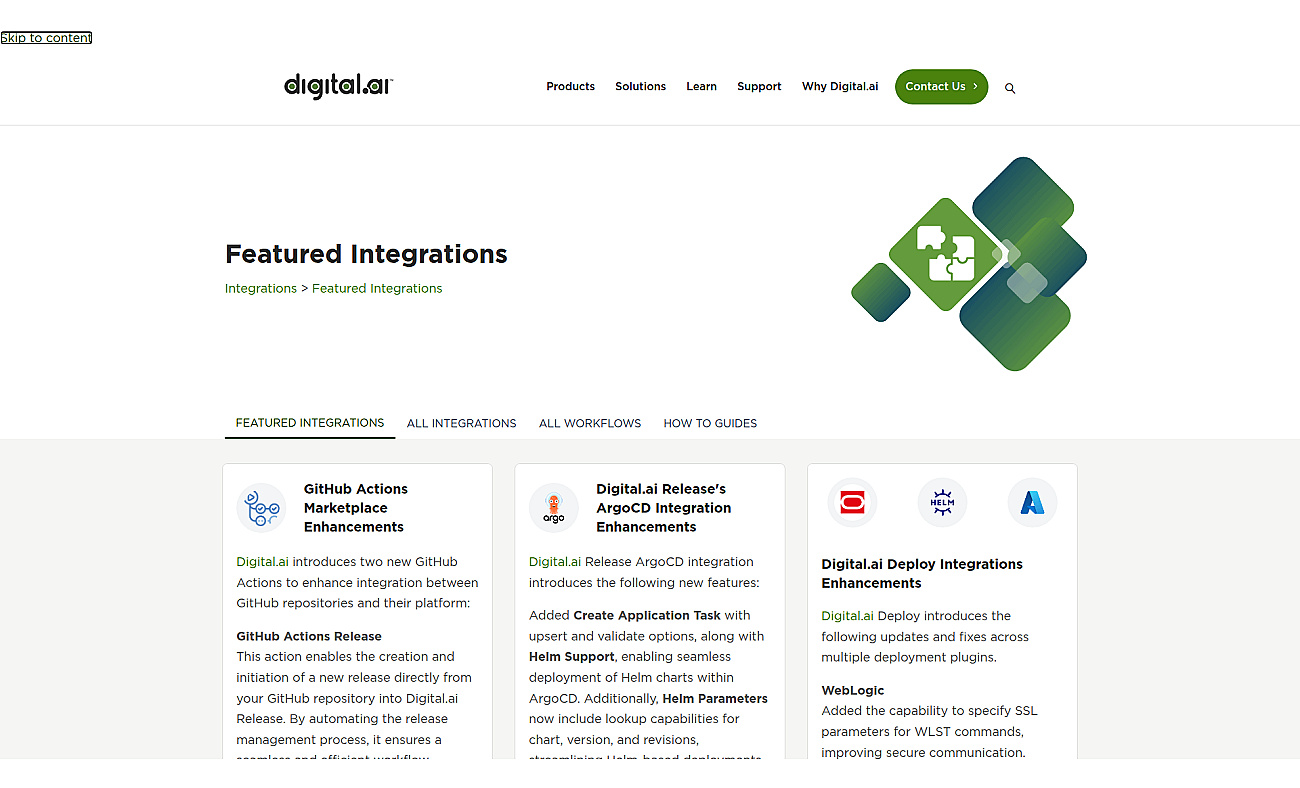Open the Learn menu

coord(701,87)
